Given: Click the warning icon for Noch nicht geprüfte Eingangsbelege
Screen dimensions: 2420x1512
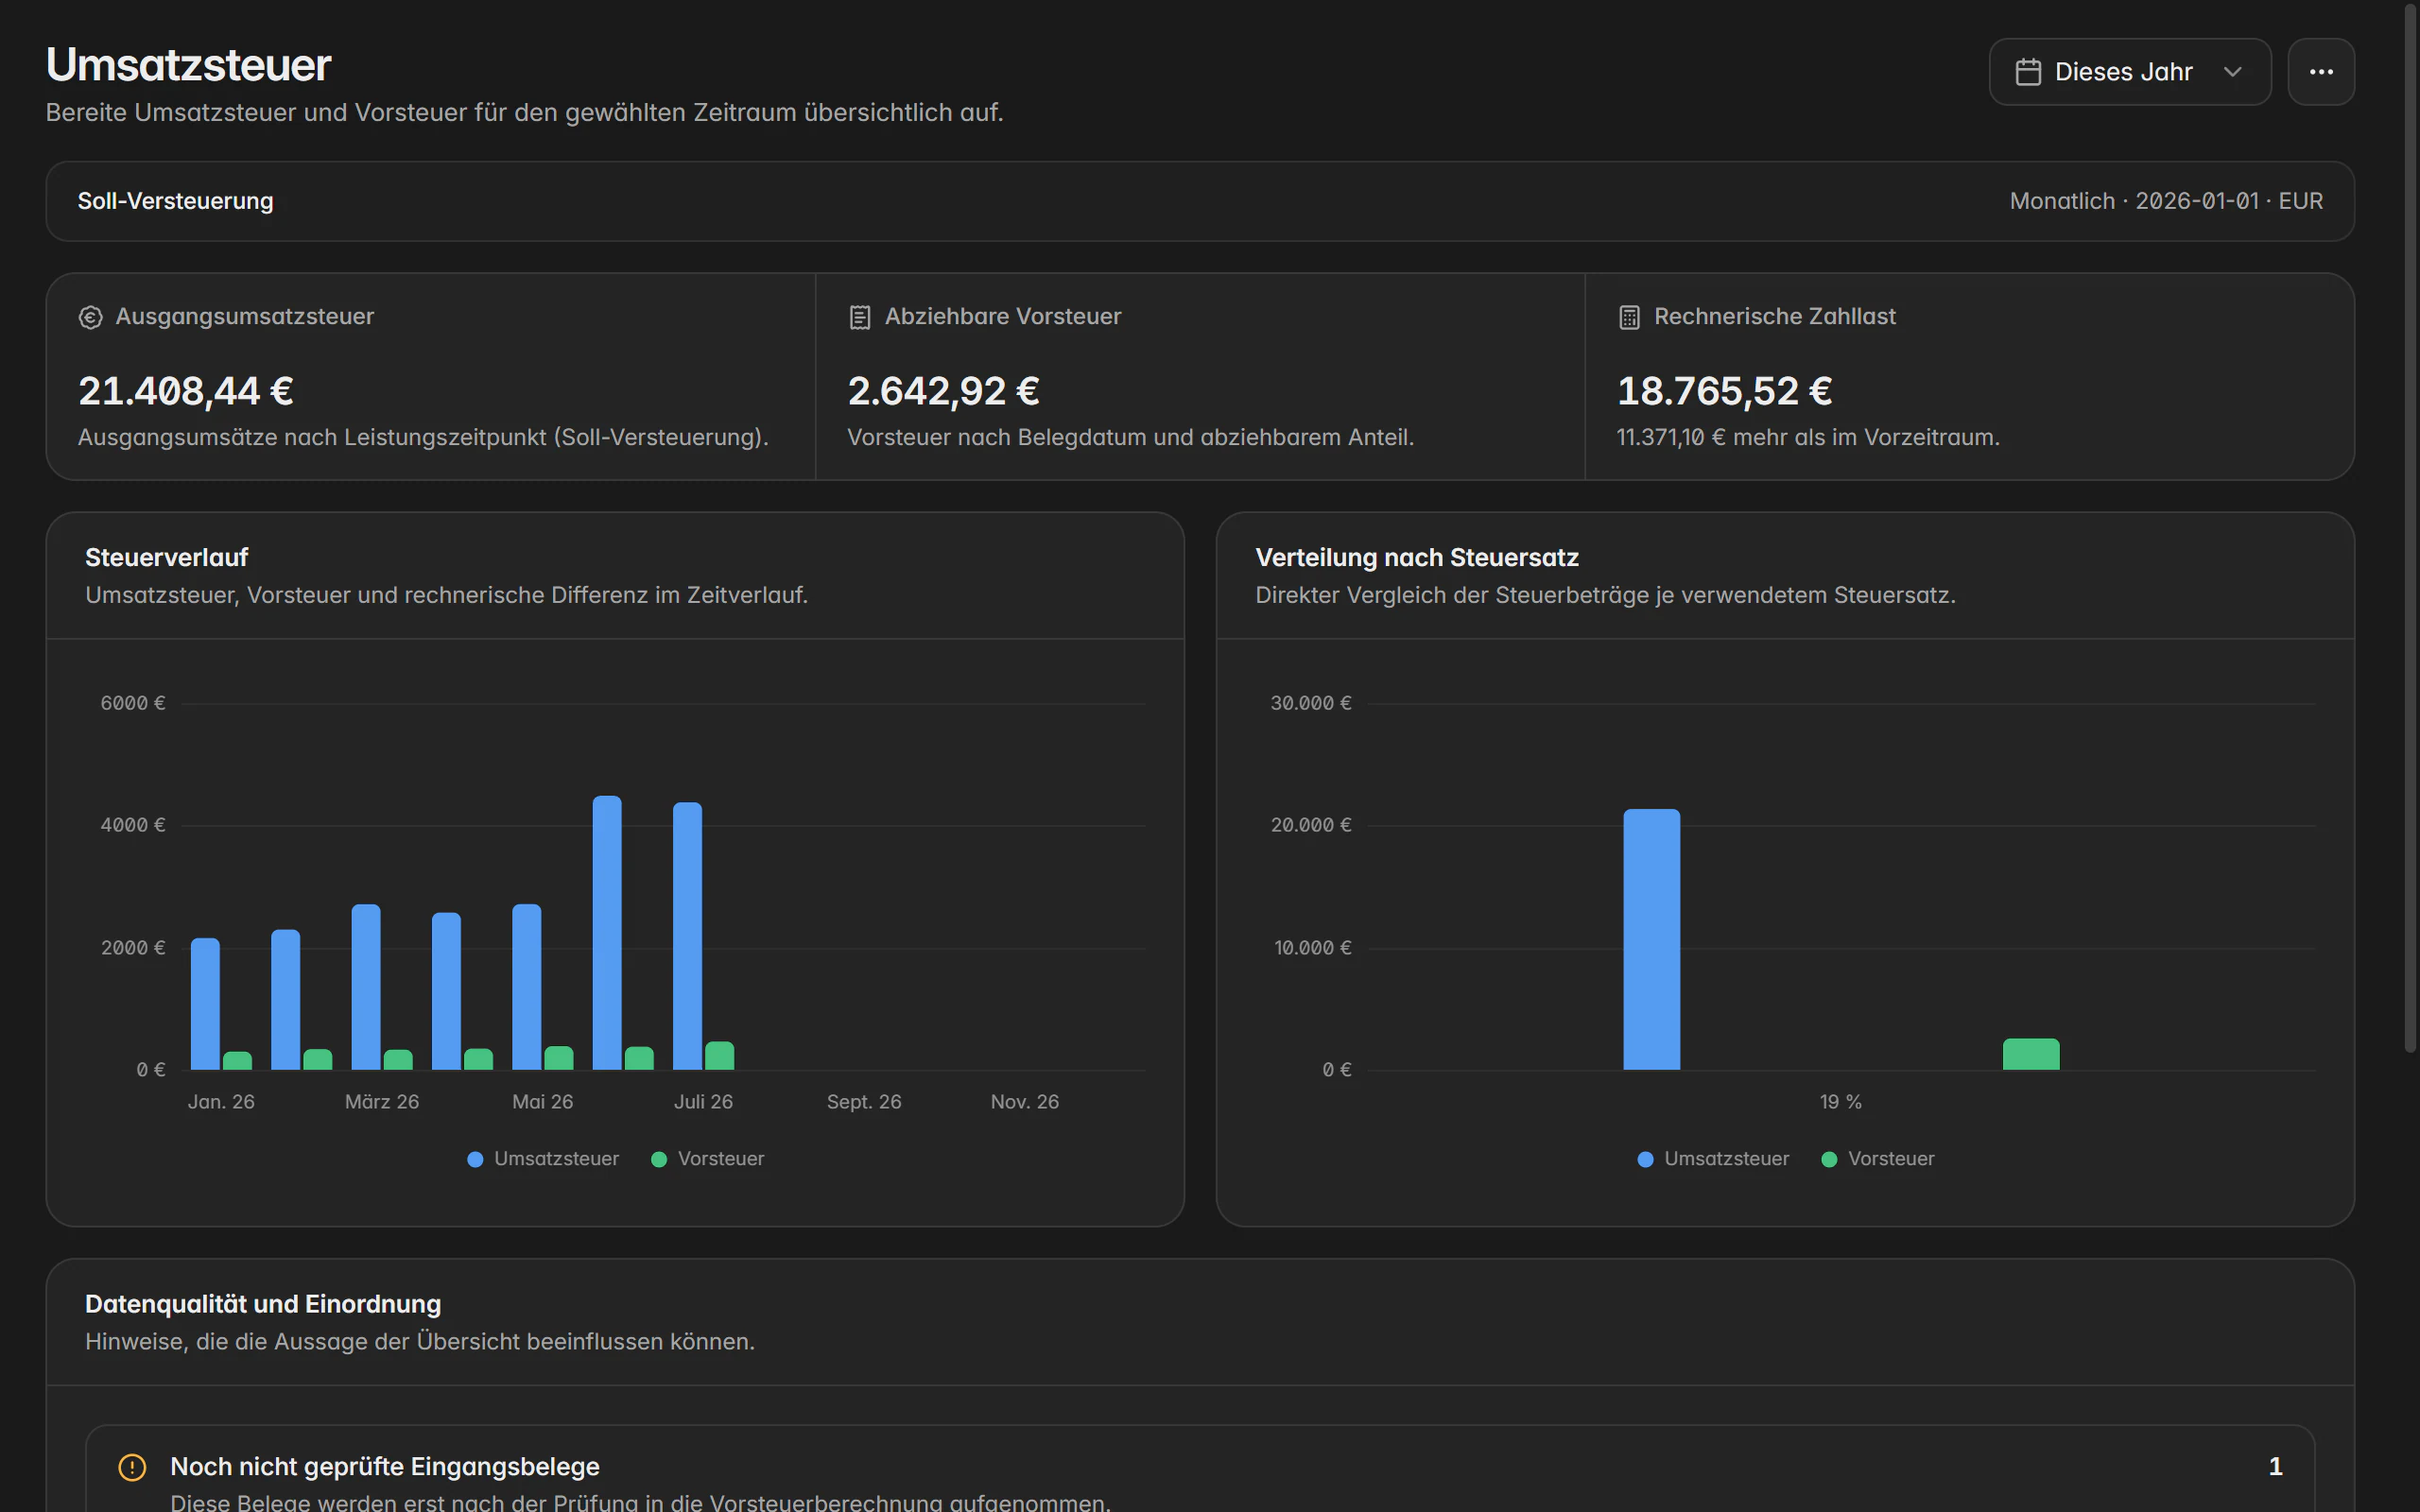Looking at the screenshot, I should click(132, 1467).
